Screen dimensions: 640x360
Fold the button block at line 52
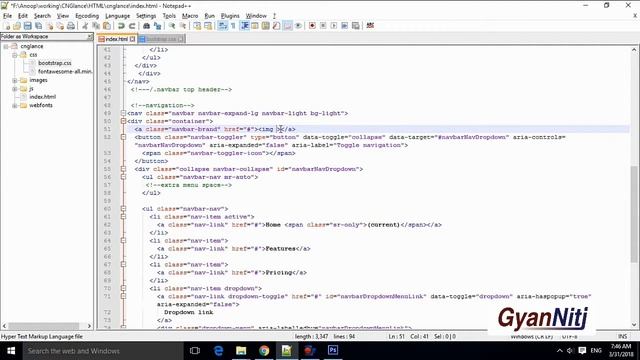tap(123, 137)
